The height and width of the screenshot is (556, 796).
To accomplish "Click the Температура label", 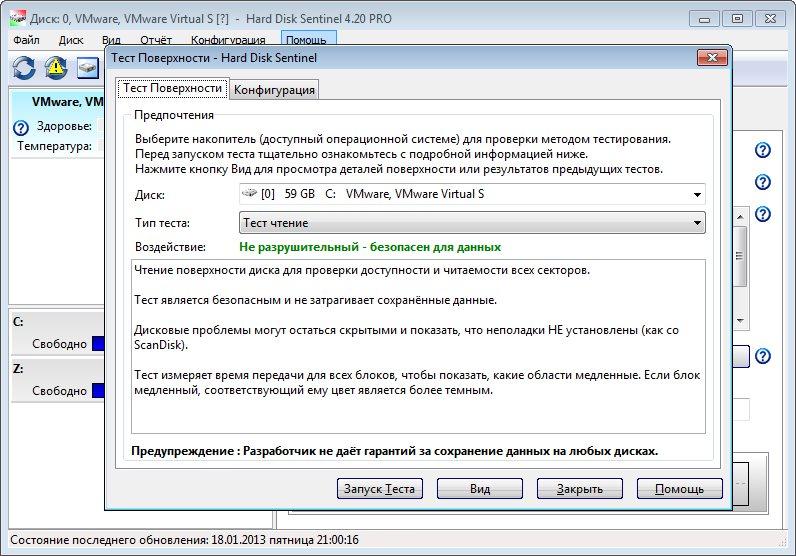I will coord(54,146).
